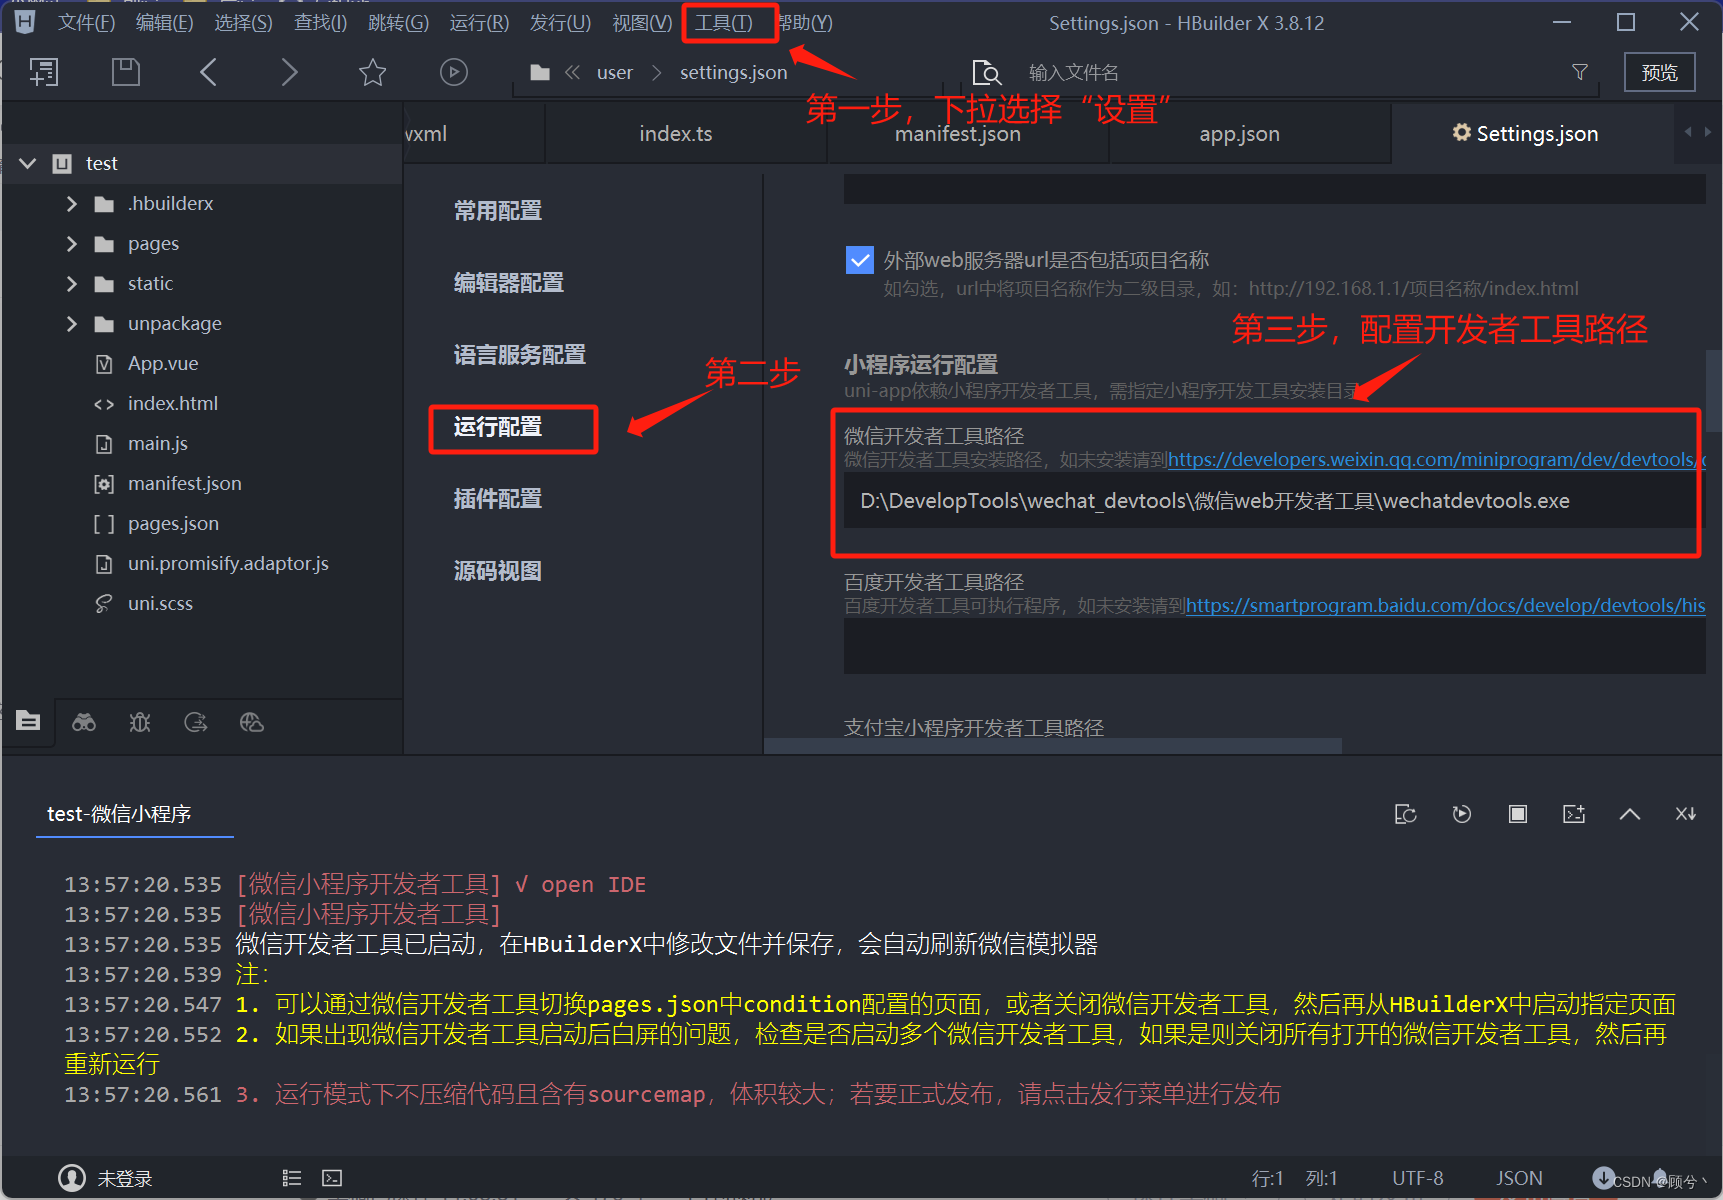Open the 文件(F) menu
Image resolution: width=1723 pixels, height=1200 pixels.
[x=87, y=22]
